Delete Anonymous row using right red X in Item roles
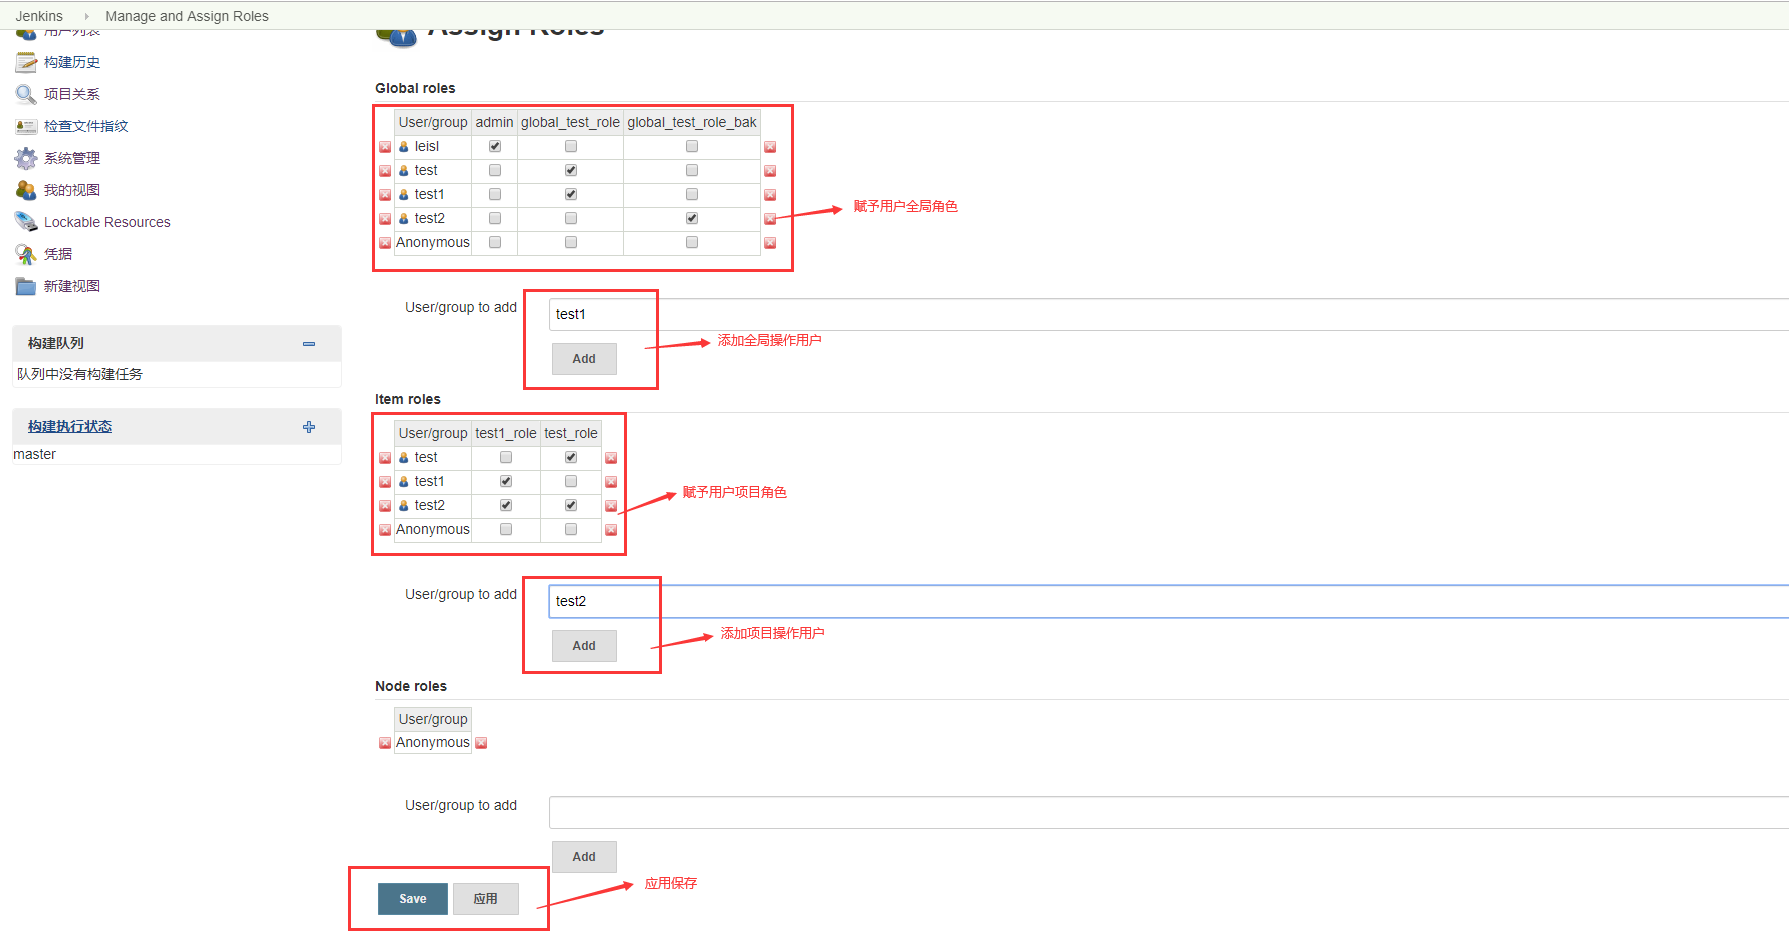Screen dimensions: 1789x935 [x=611, y=530]
